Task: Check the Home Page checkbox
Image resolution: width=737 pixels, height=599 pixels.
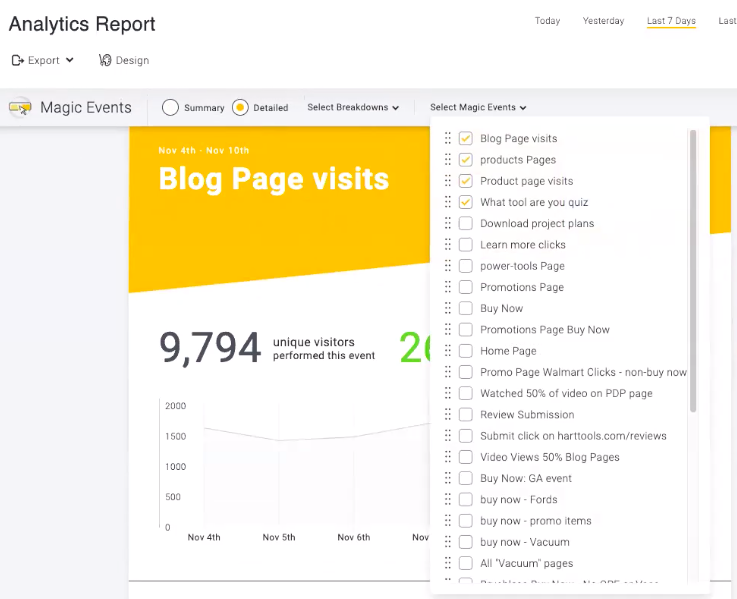Action: click(x=465, y=351)
